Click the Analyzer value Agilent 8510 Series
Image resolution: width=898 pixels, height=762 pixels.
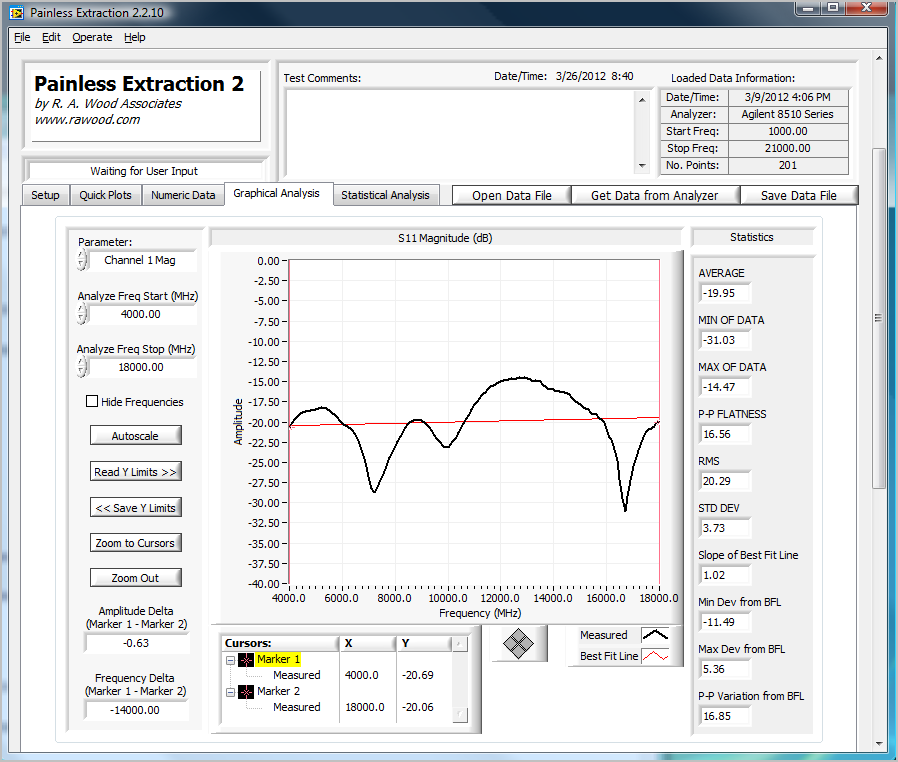788,115
